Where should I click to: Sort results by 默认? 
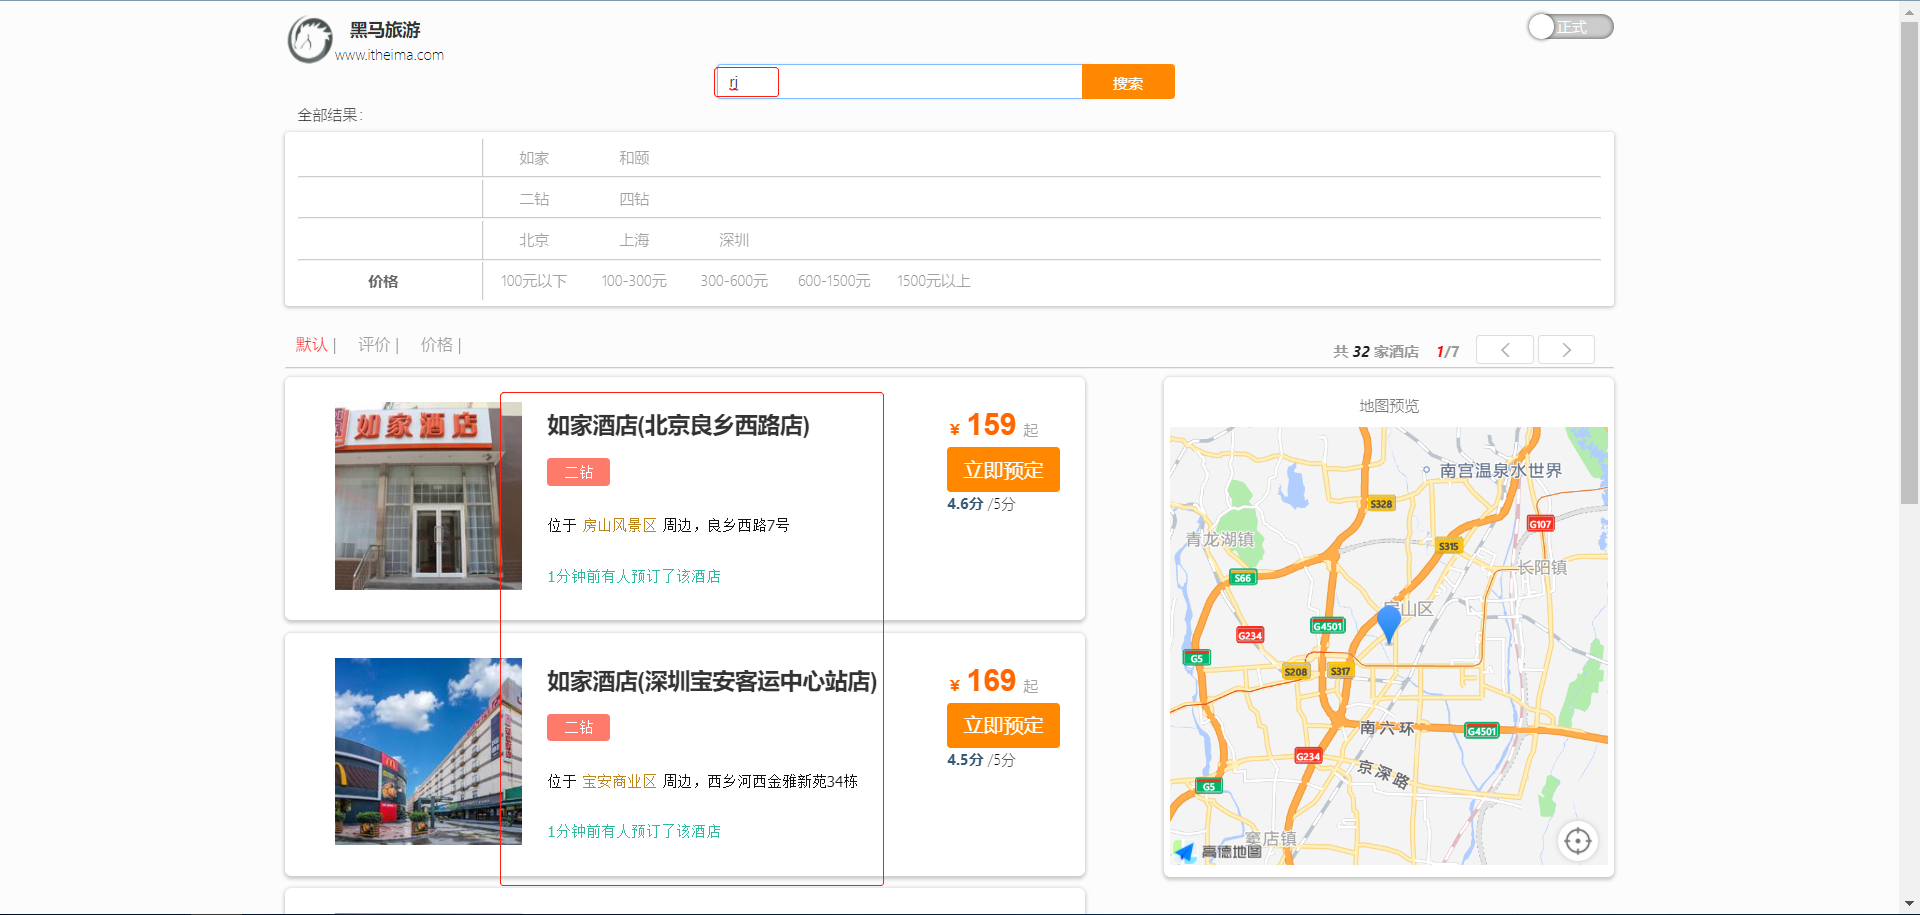(x=312, y=344)
